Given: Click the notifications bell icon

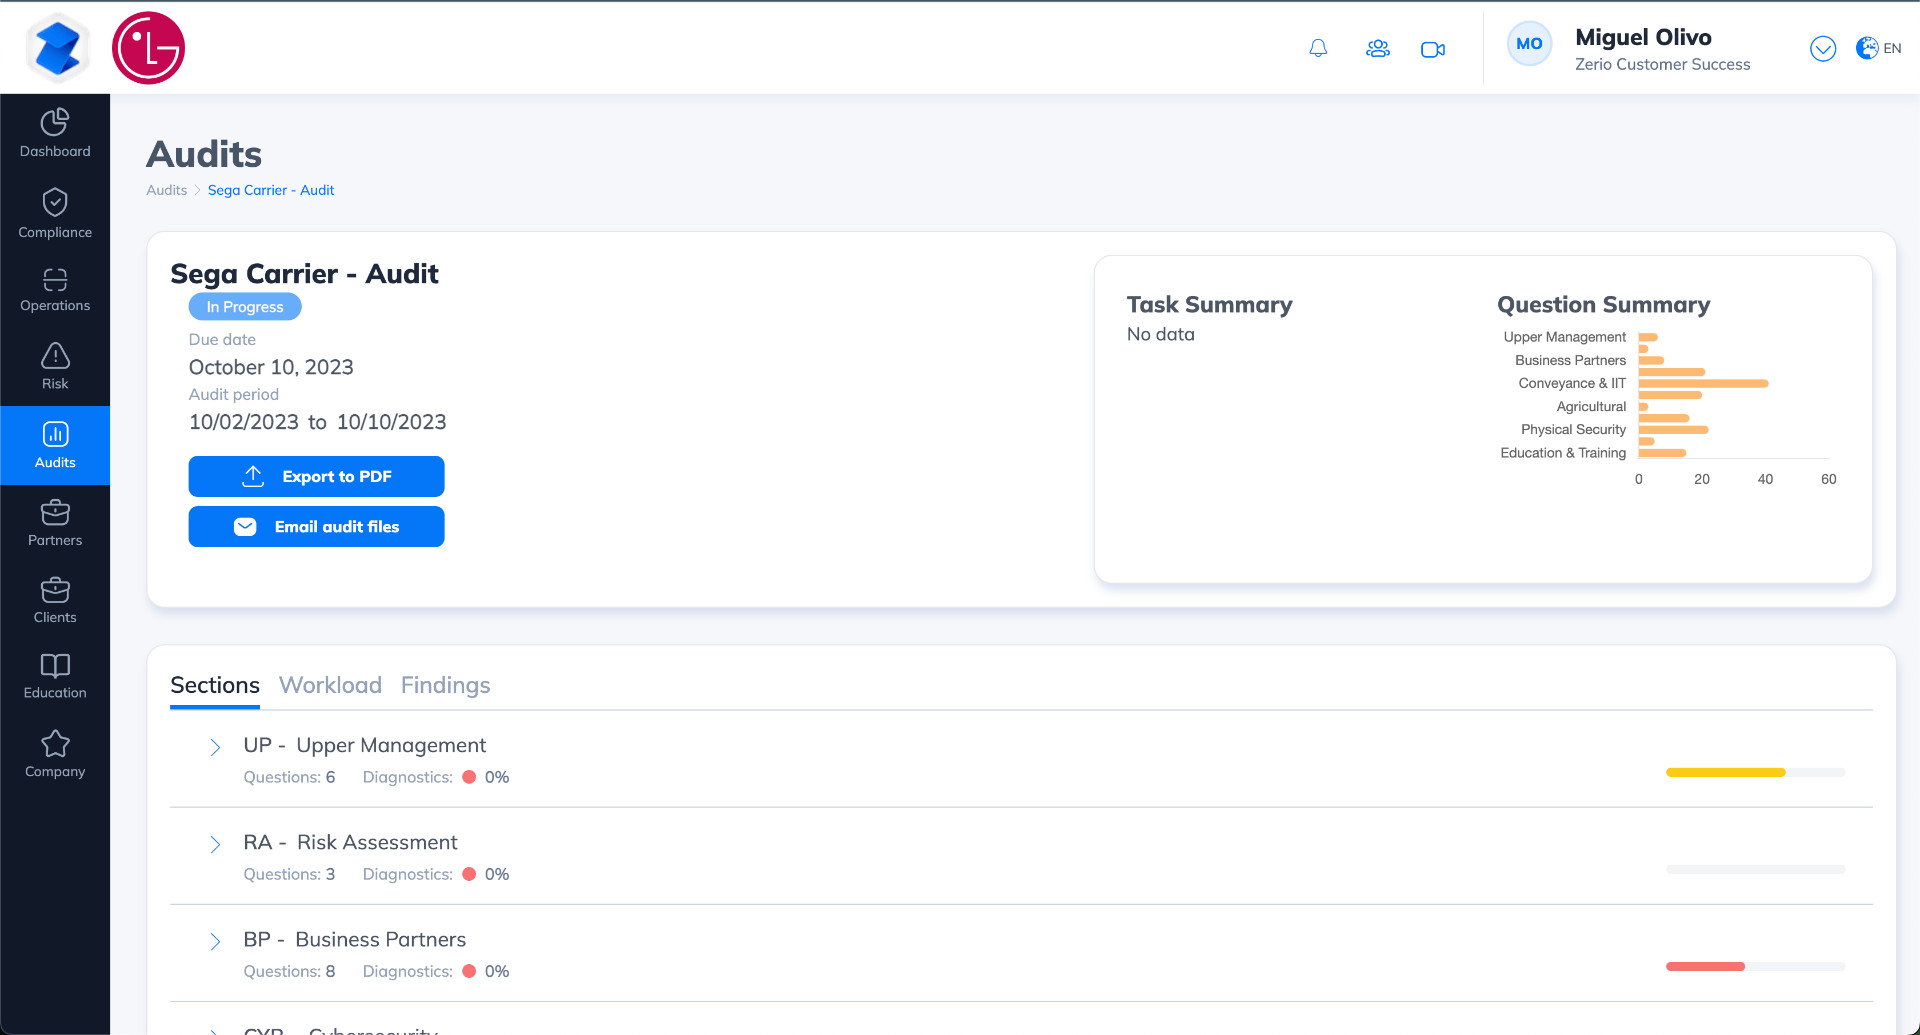Looking at the screenshot, I should pos(1318,48).
